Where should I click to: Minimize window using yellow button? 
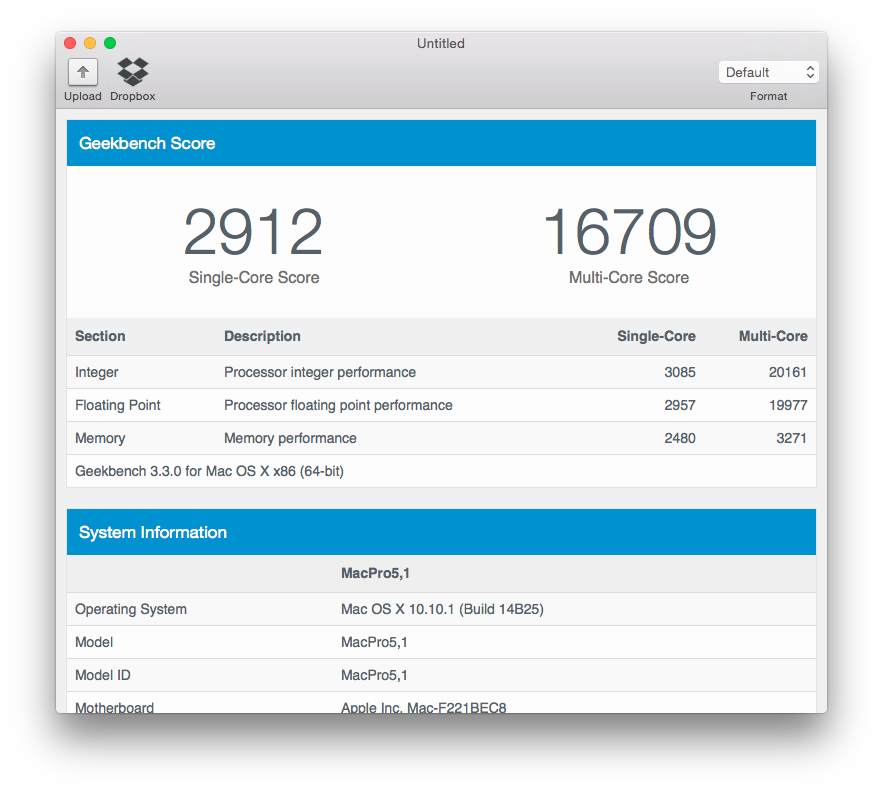pyautogui.click(x=90, y=43)
